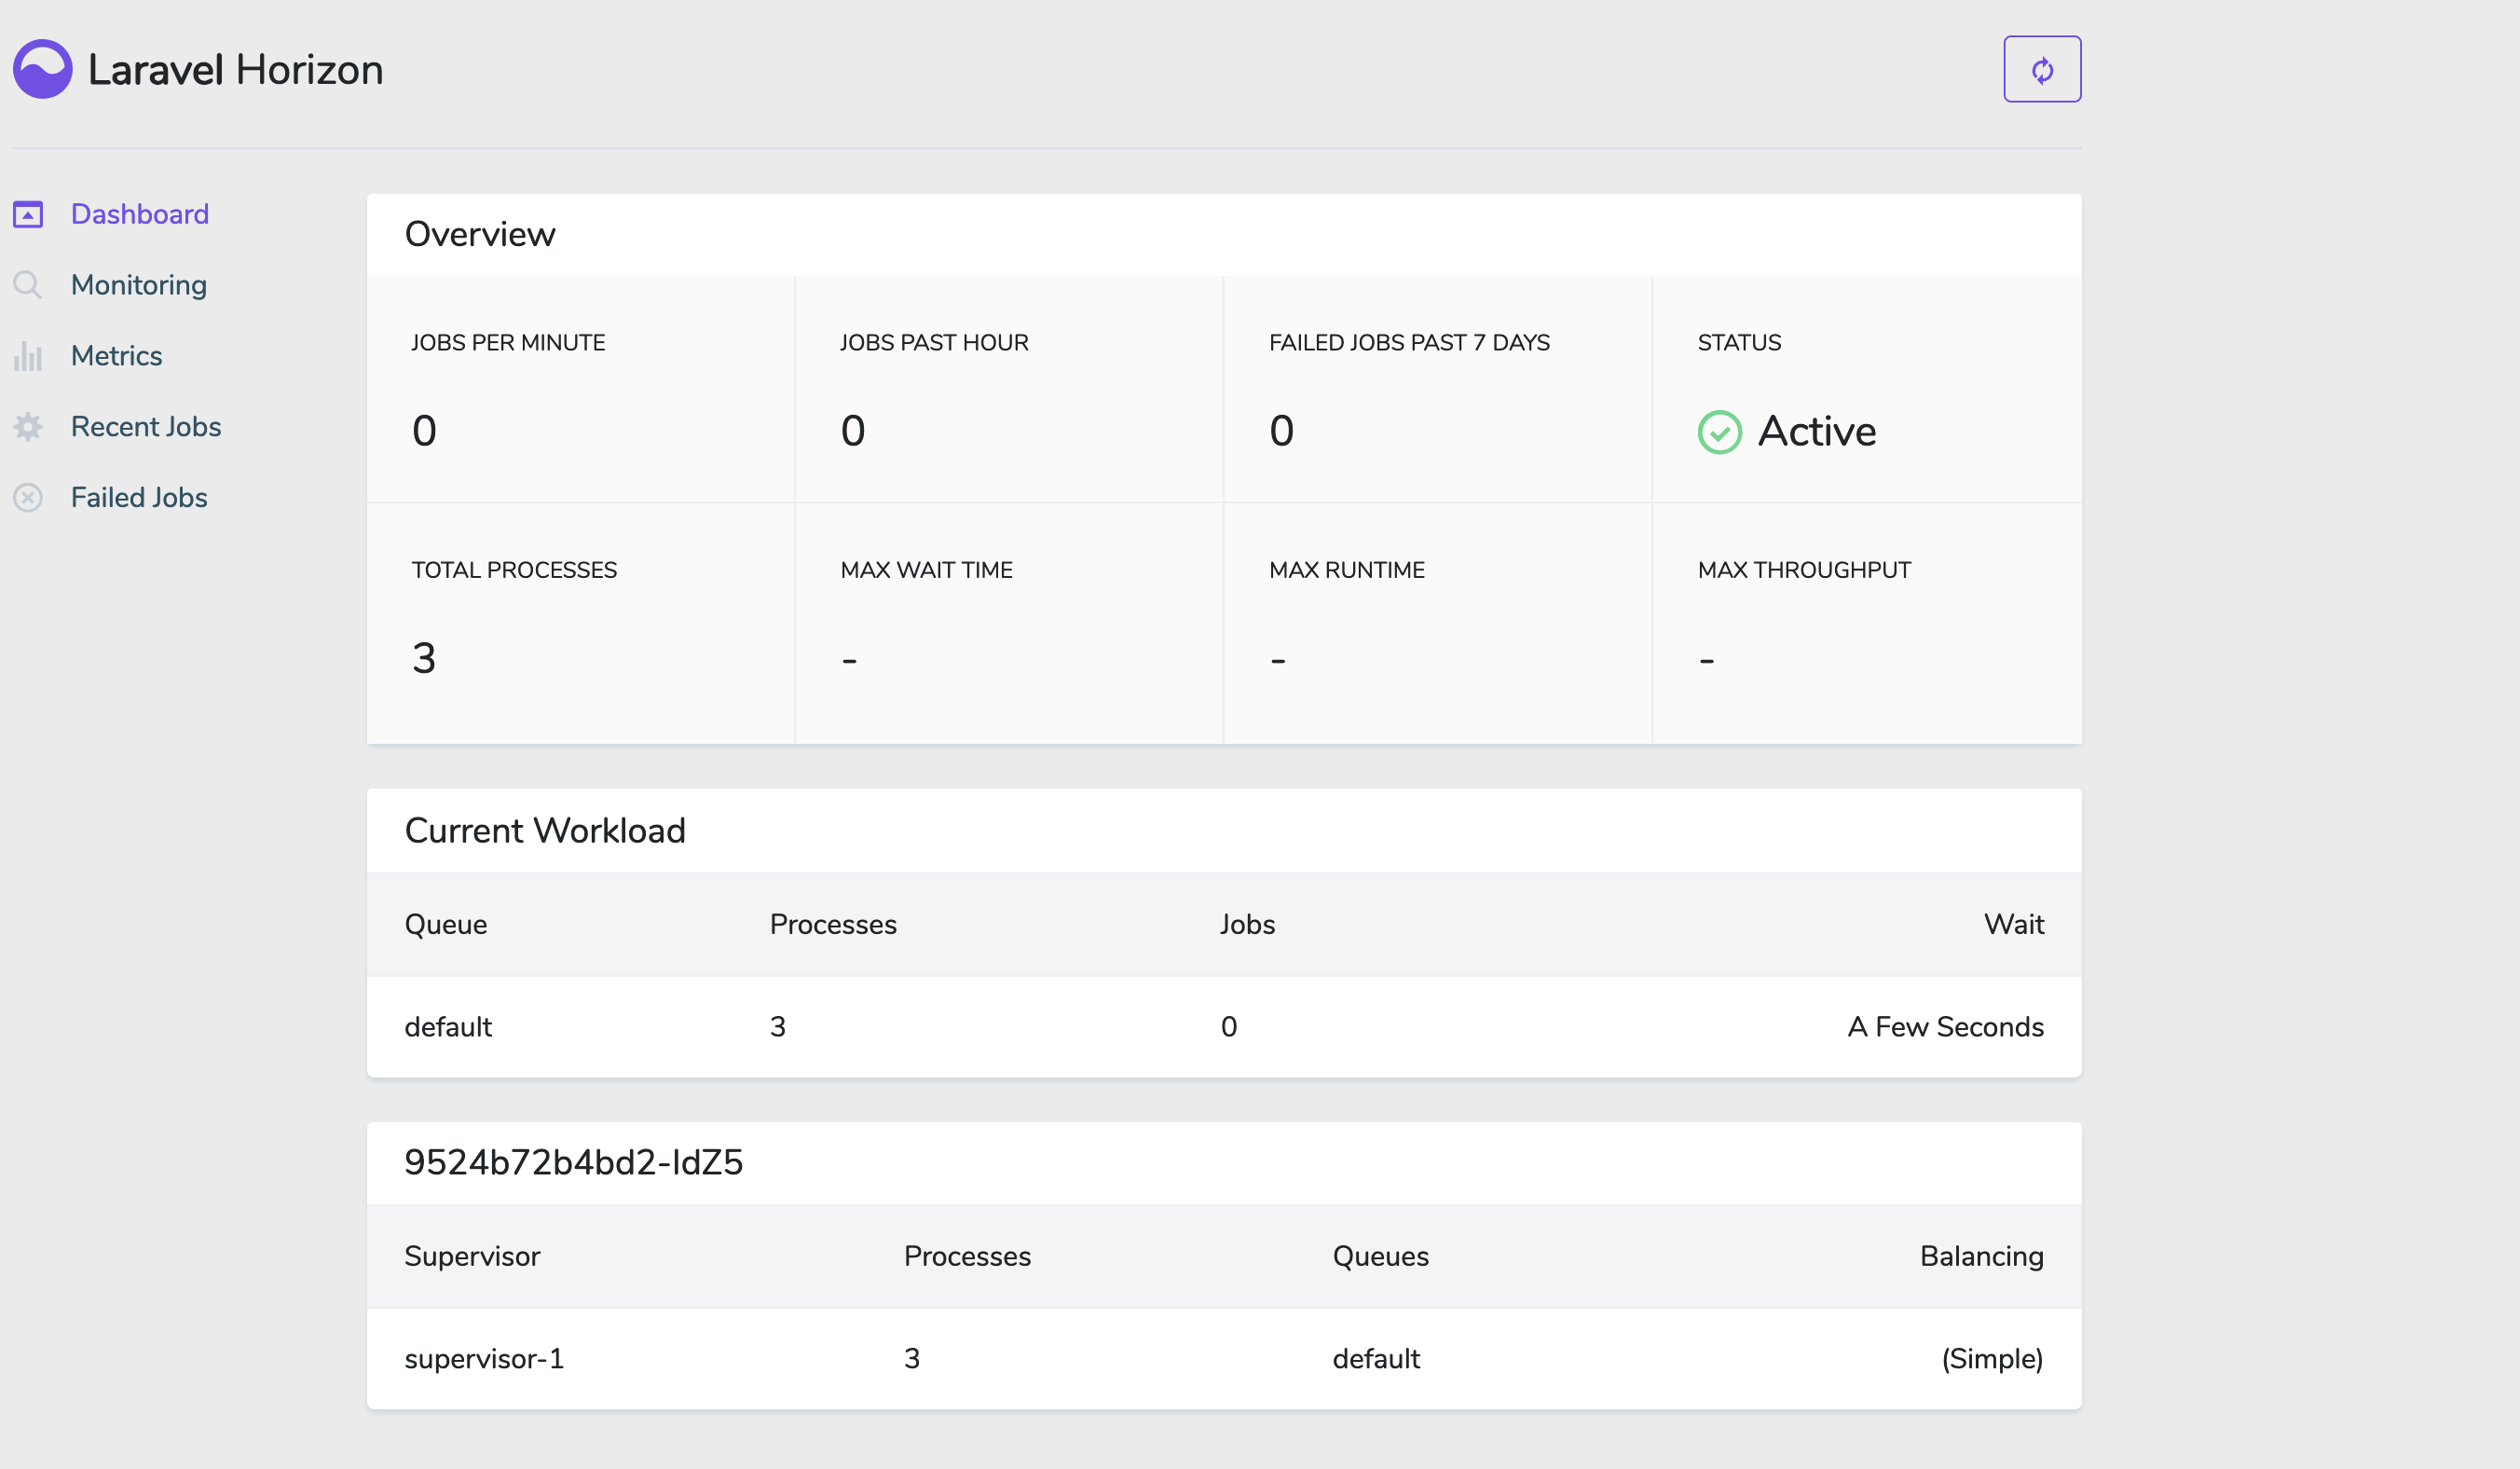Click the Failed Jobs Past 7 Days card
2520x1469 pixels.
click(x=1437, y=389)
